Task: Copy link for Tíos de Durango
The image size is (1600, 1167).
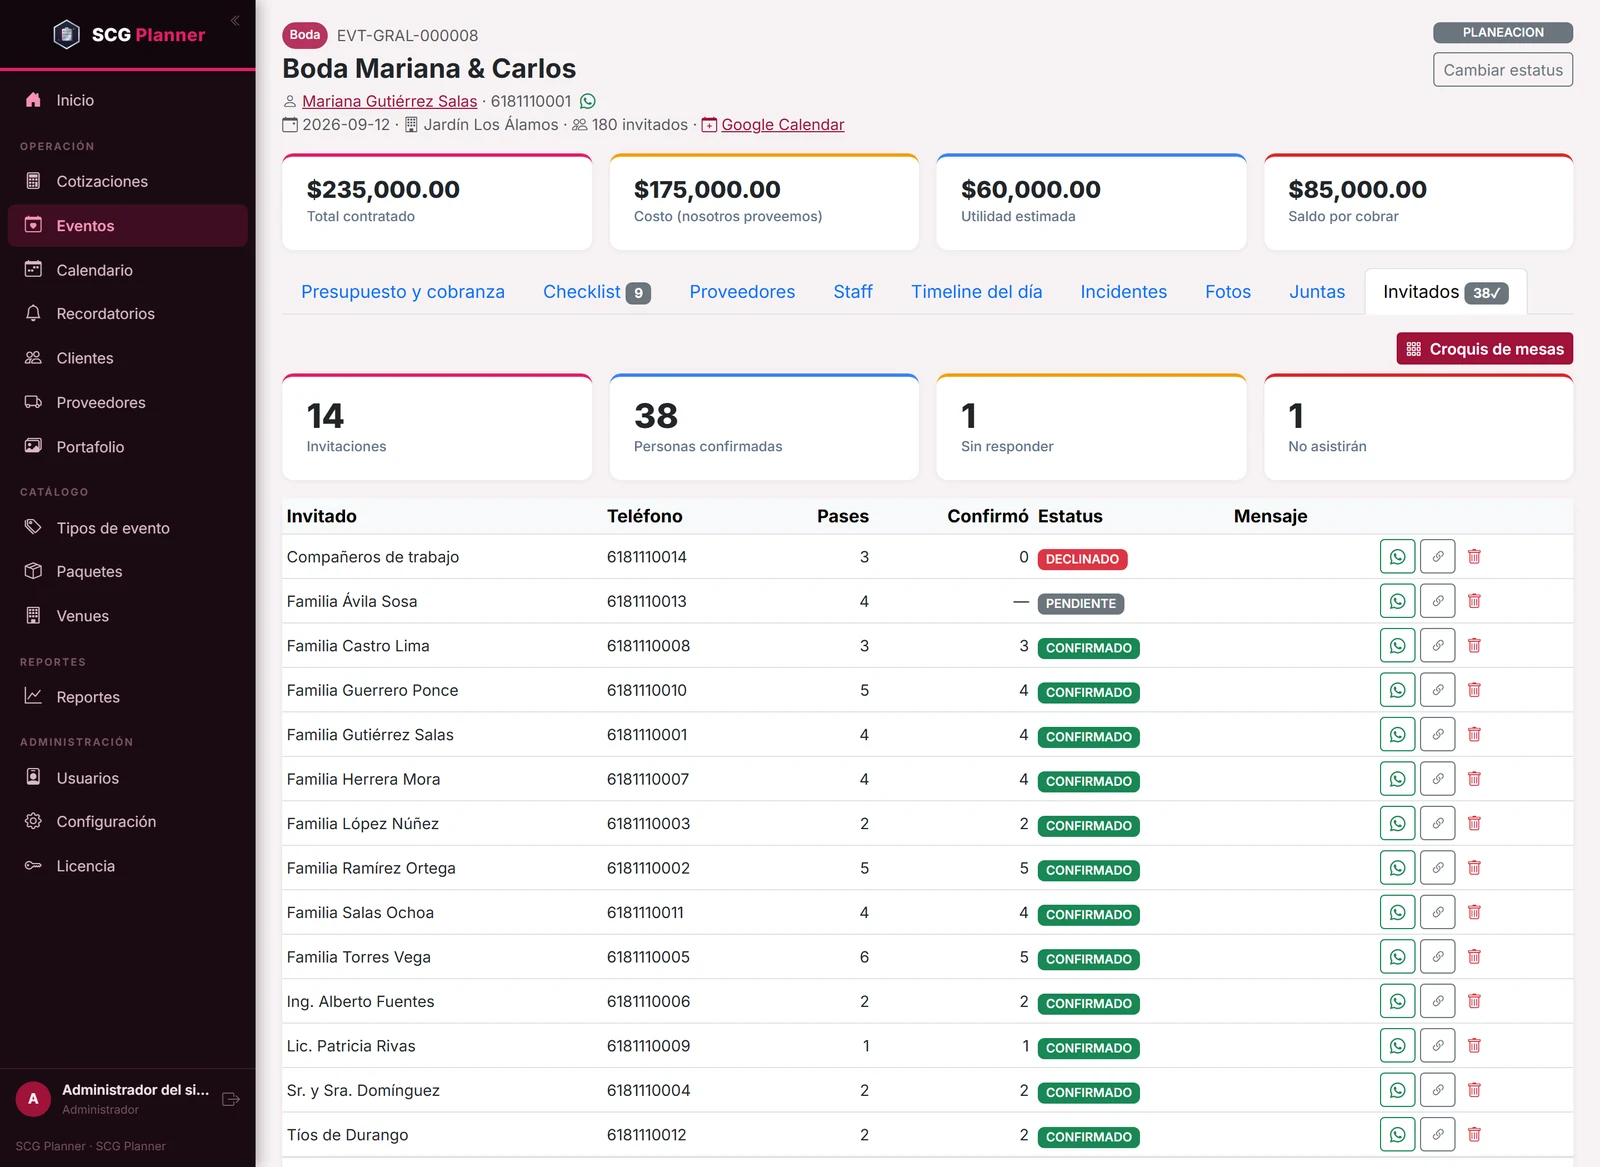Action: [x=1437, y=1135]
